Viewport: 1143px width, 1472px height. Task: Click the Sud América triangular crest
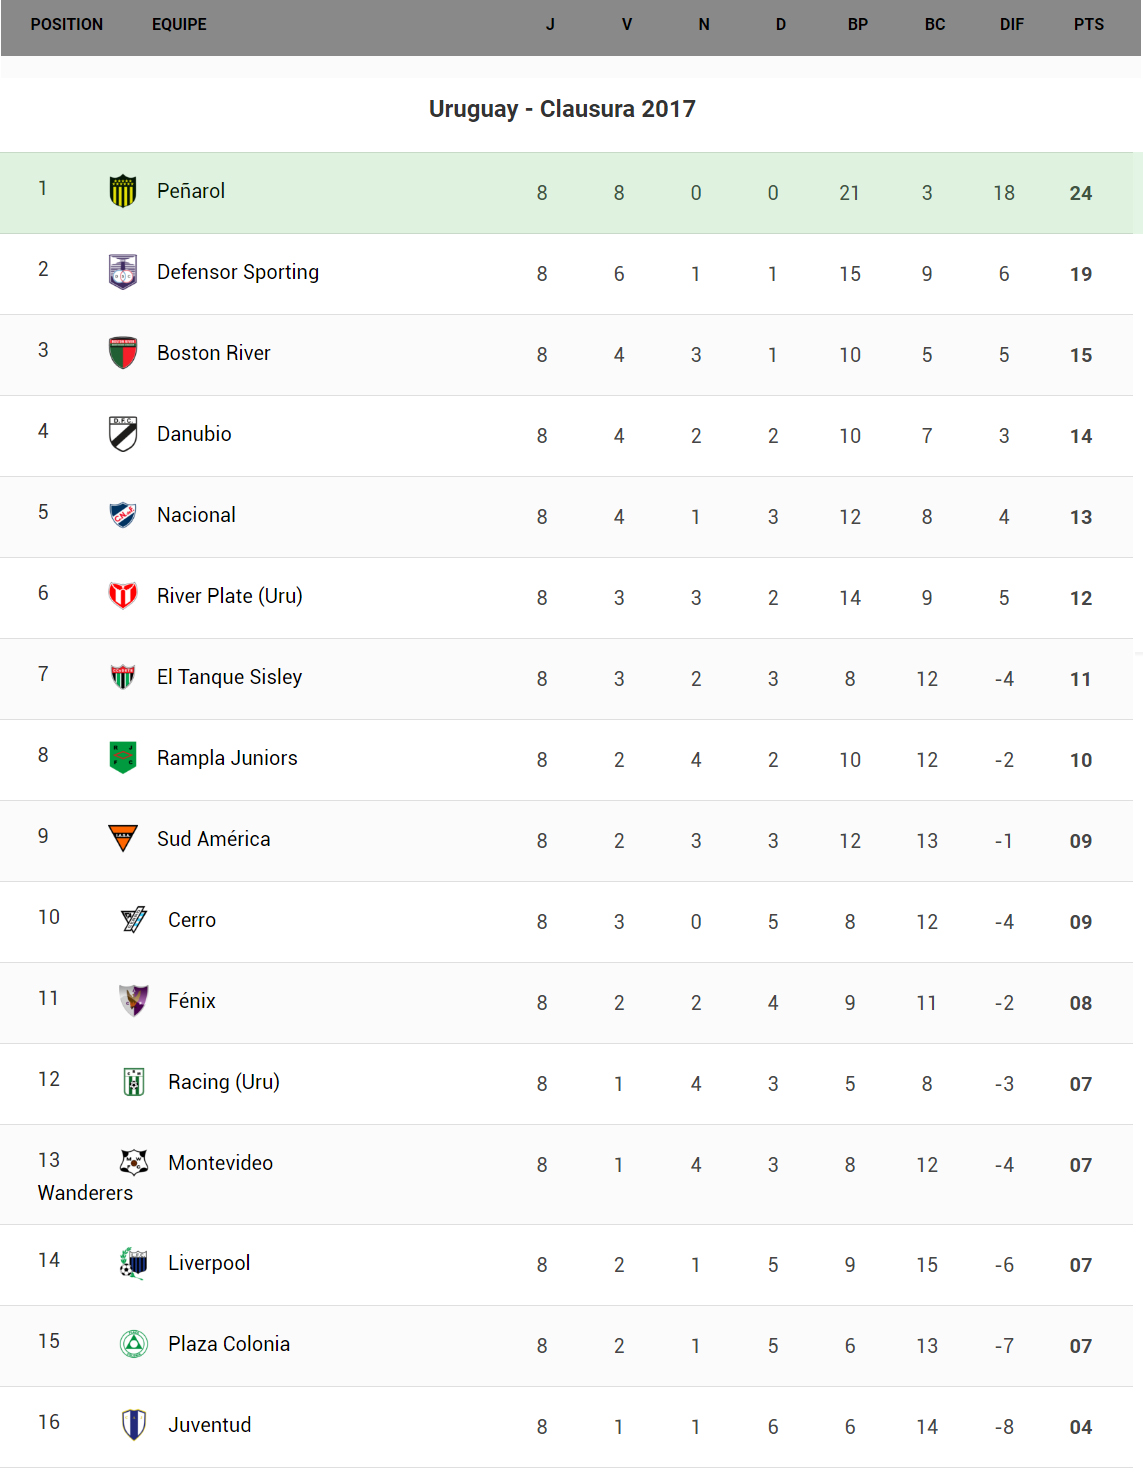[x=123, y=838]
